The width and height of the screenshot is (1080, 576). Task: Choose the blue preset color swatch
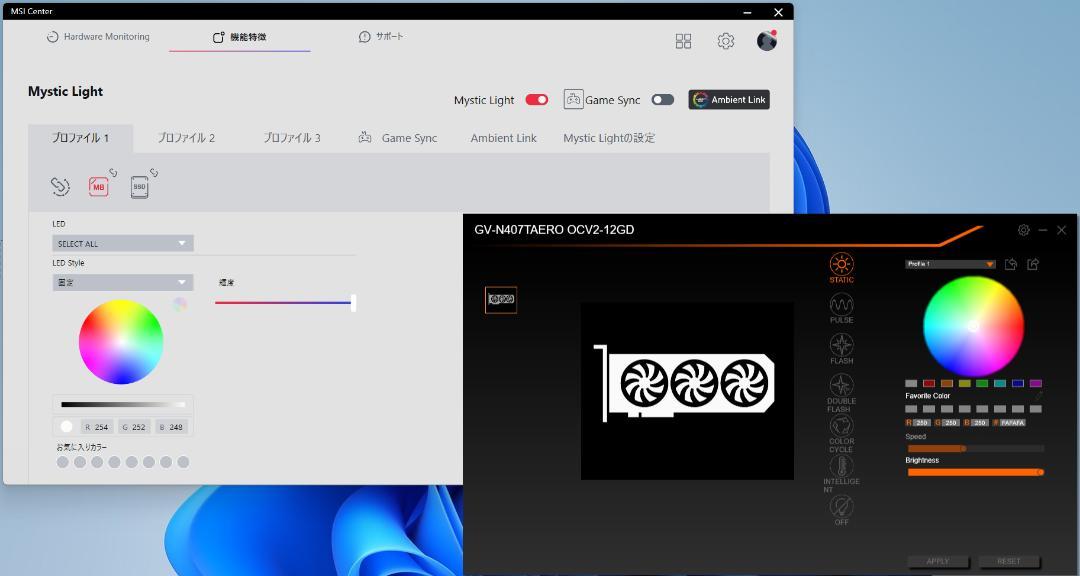[1018, 383]
